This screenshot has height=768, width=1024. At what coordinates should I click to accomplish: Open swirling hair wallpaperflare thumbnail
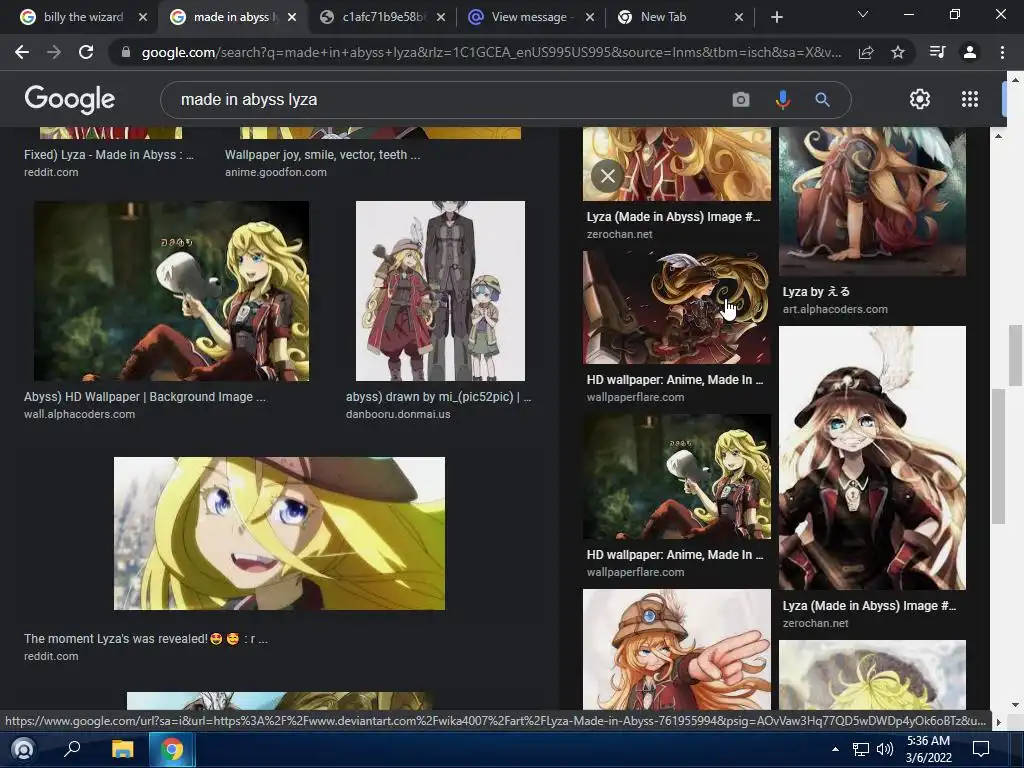click(677, 307)
